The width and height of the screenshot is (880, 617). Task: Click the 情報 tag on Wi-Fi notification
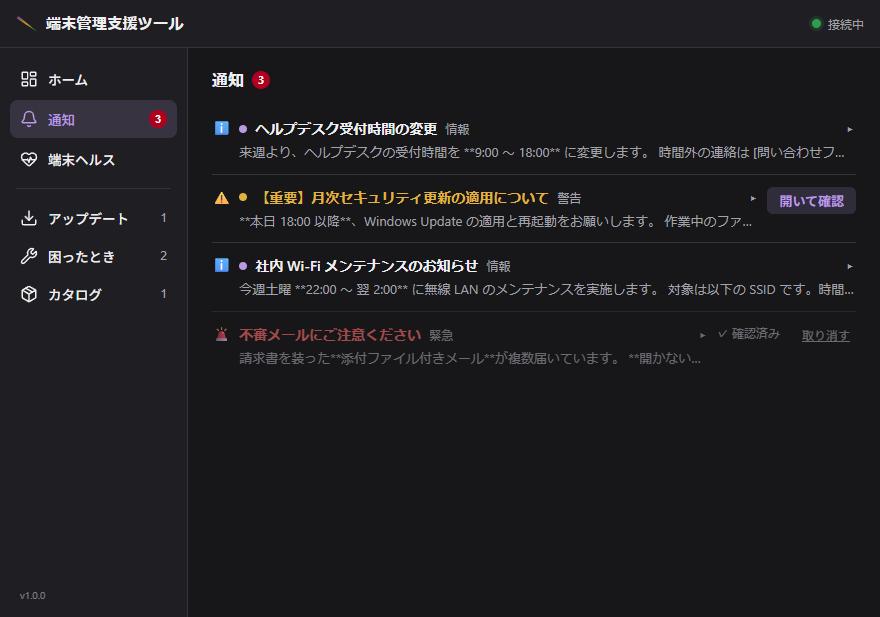pos(498,266)
